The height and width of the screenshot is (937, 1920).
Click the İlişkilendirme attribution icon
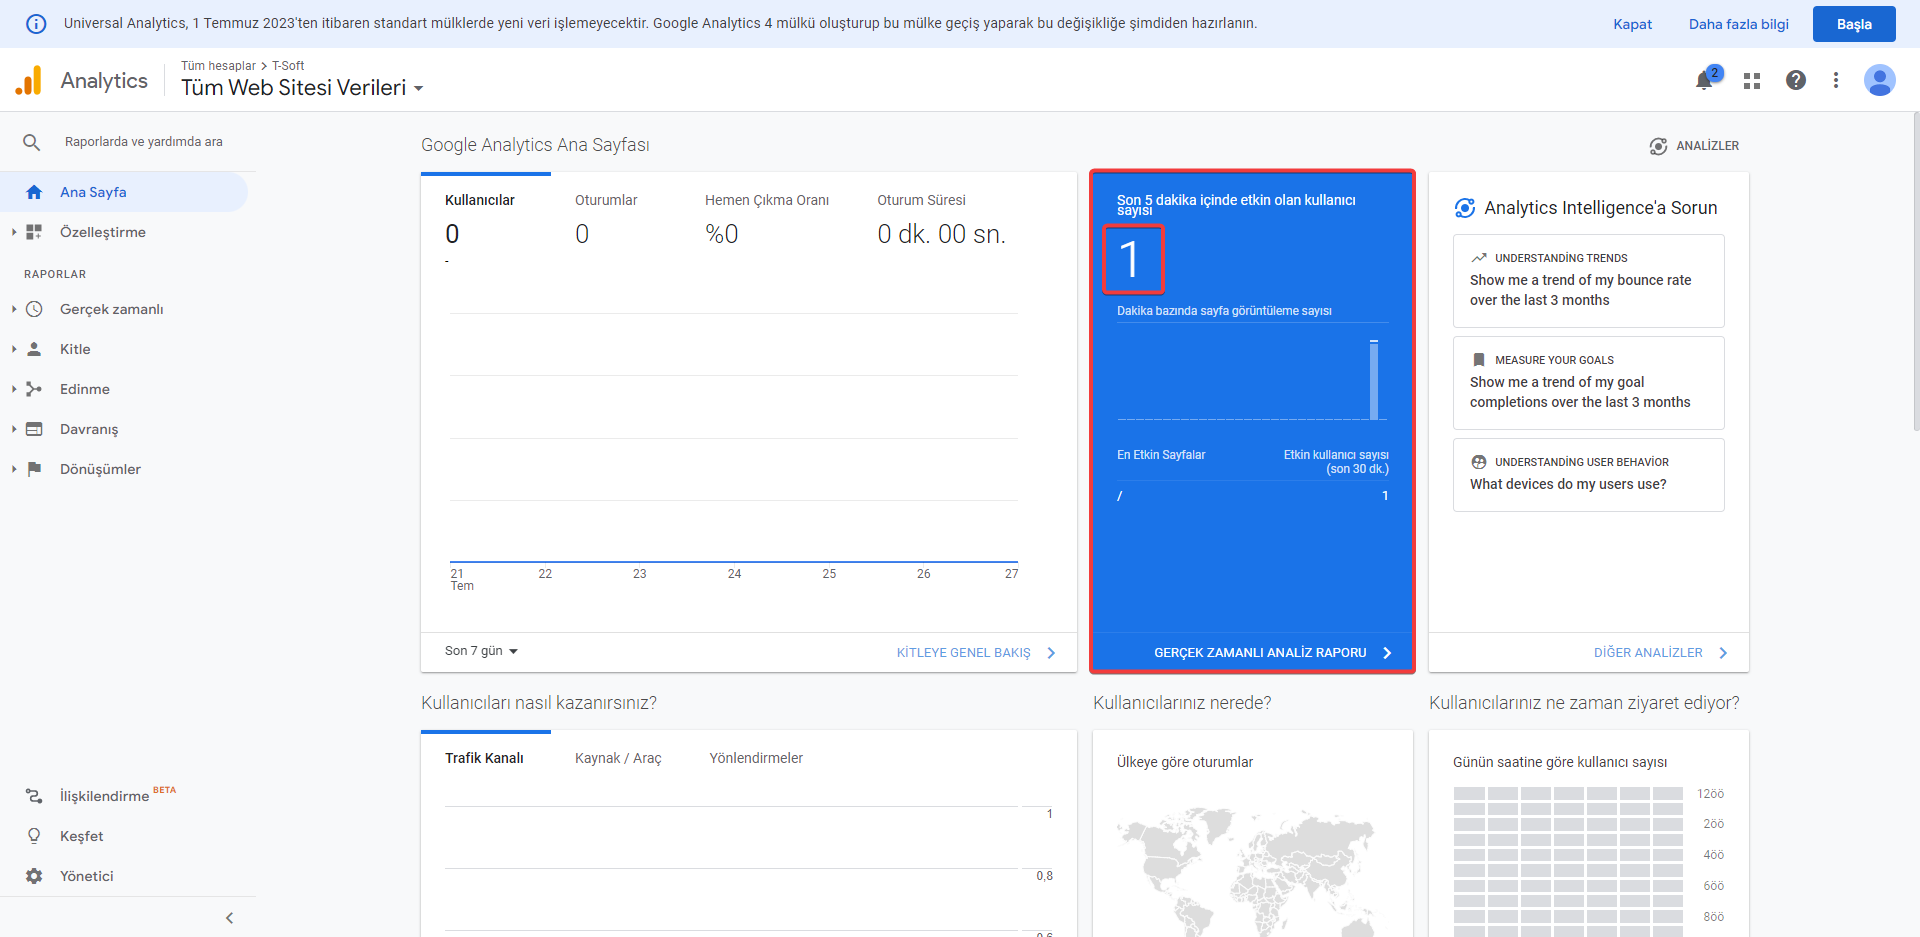(x=34, y=796)
